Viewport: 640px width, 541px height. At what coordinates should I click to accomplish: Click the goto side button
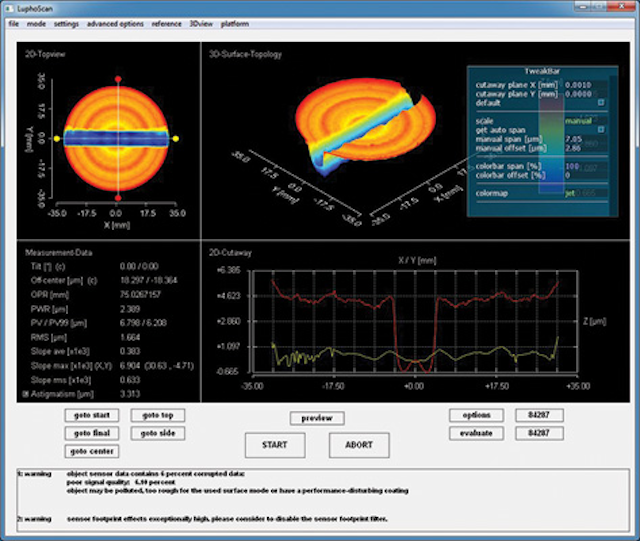[x=158, y=433]
